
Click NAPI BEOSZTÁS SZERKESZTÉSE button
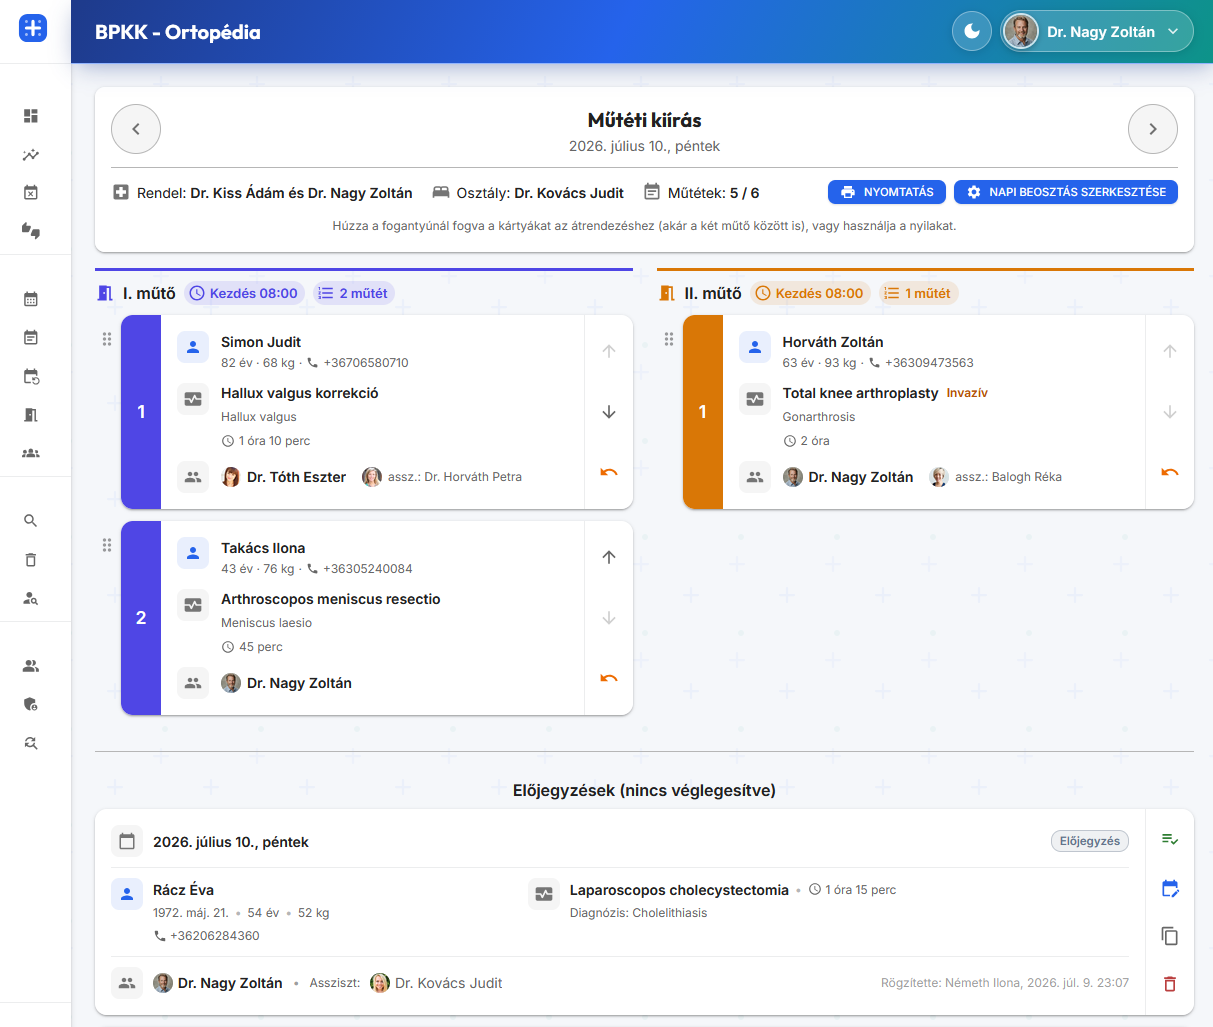coord(1066,192)
